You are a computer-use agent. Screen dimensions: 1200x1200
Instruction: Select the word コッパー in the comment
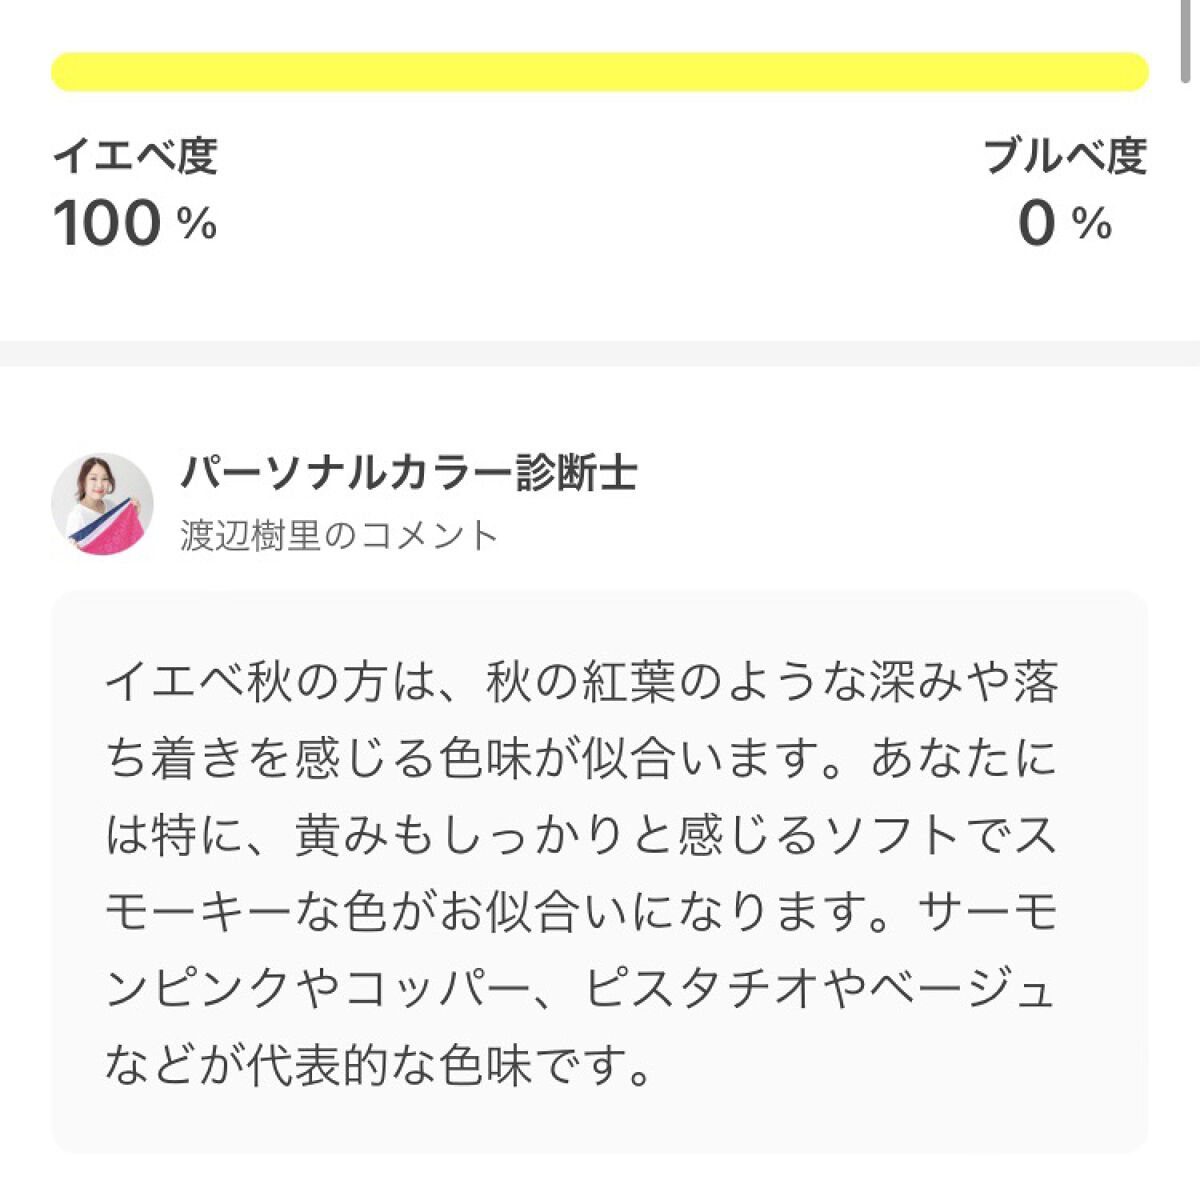click(x=439, y=988)
